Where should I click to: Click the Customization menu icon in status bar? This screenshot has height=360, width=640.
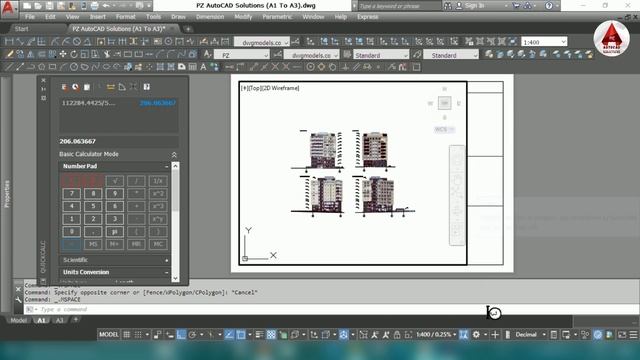pyautogui.click(x=633, y=335)
